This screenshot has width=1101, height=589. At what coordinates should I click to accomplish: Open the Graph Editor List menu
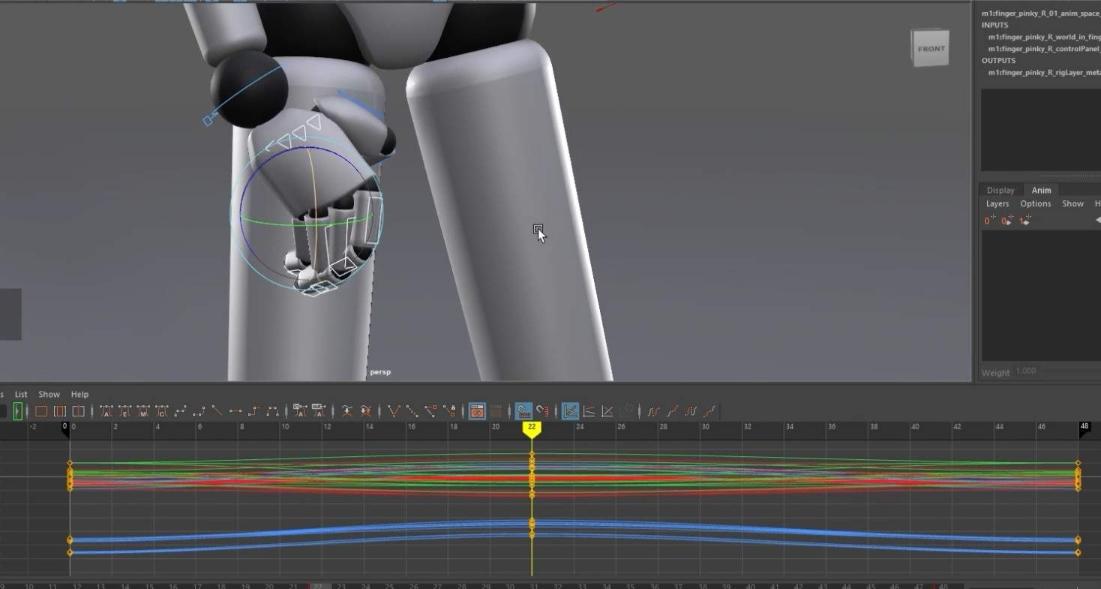pos(21,394)
